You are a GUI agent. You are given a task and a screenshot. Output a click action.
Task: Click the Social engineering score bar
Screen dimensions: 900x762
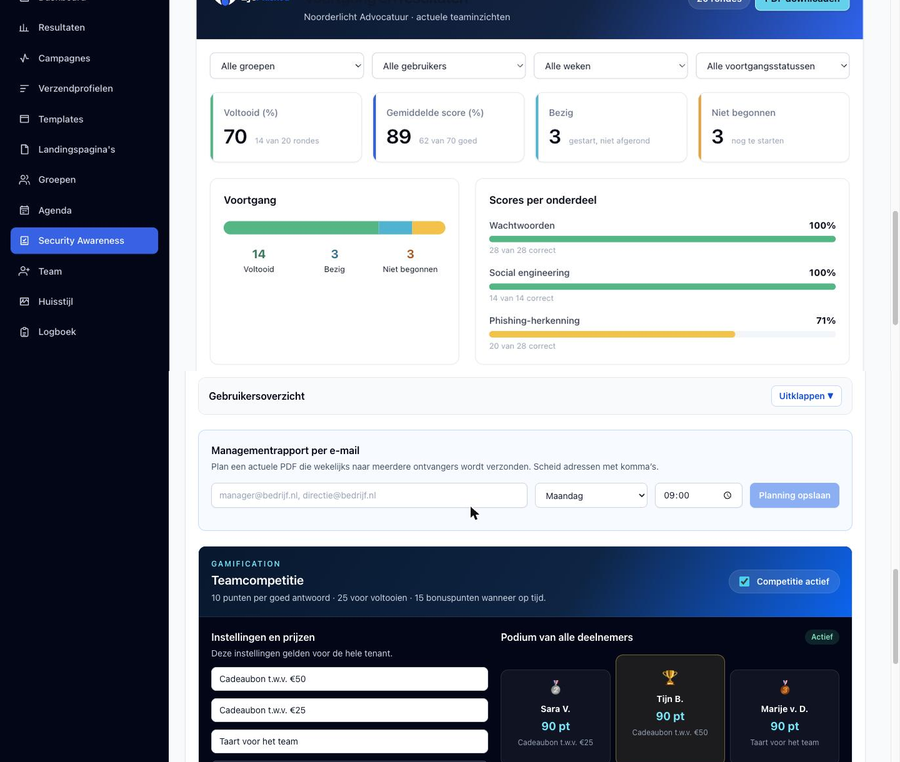(662, 286)
